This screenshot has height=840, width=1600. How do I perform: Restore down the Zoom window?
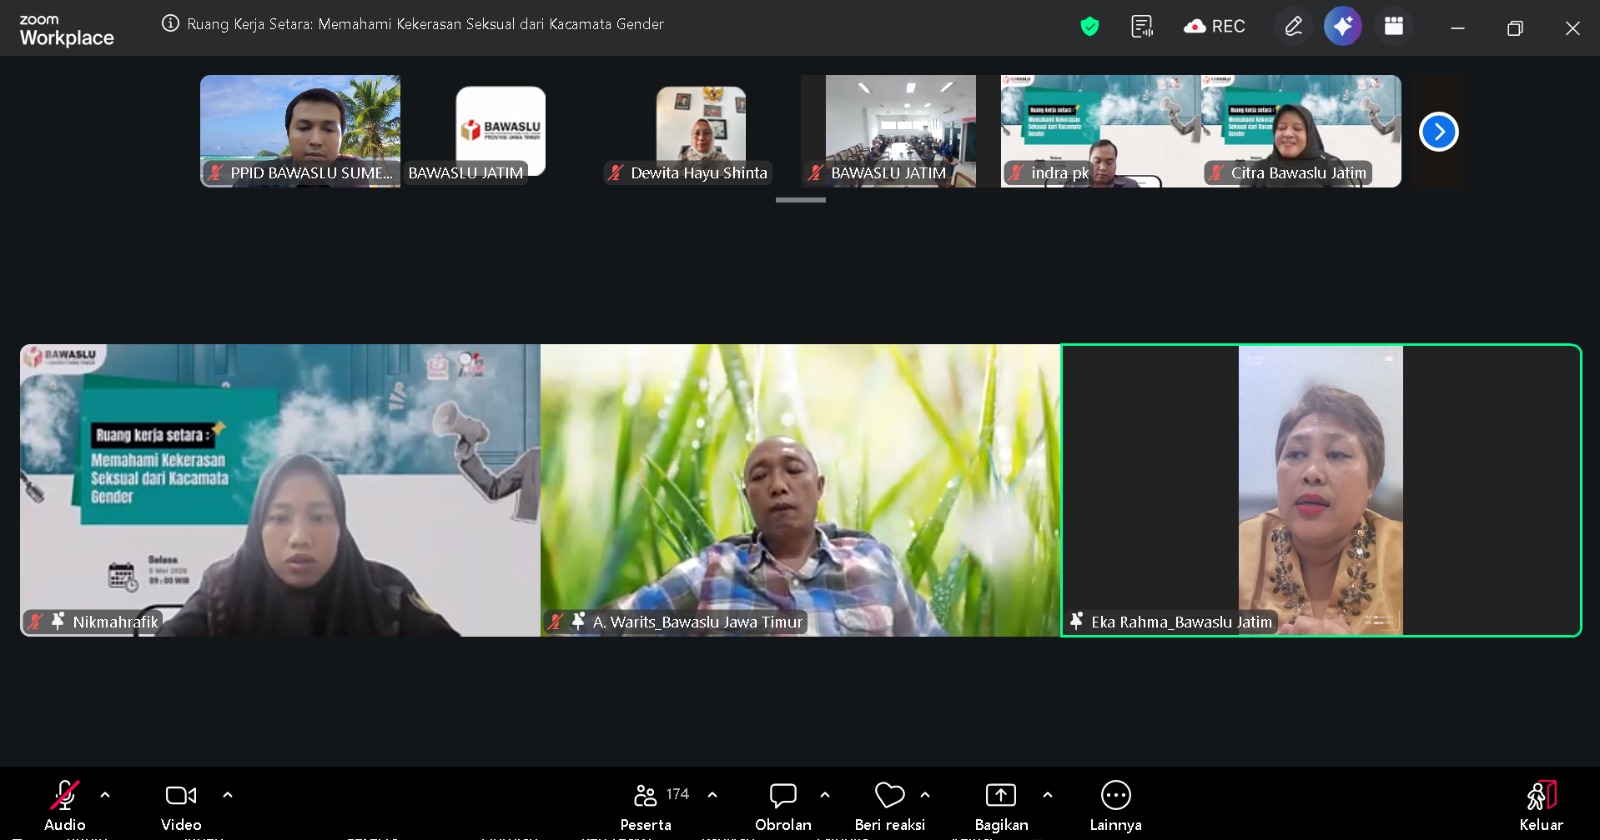[1515, 28]
